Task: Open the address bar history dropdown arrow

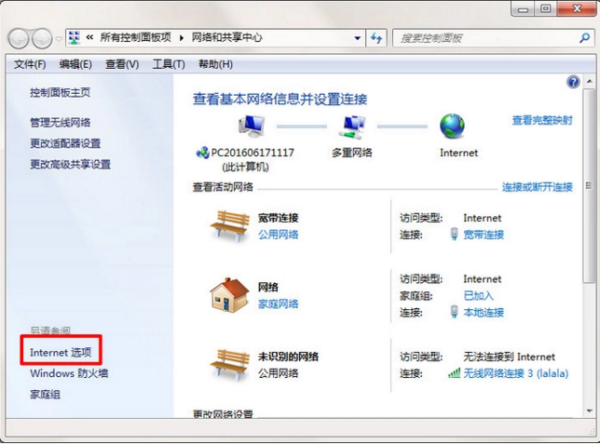Action: [x=357, y=38]
